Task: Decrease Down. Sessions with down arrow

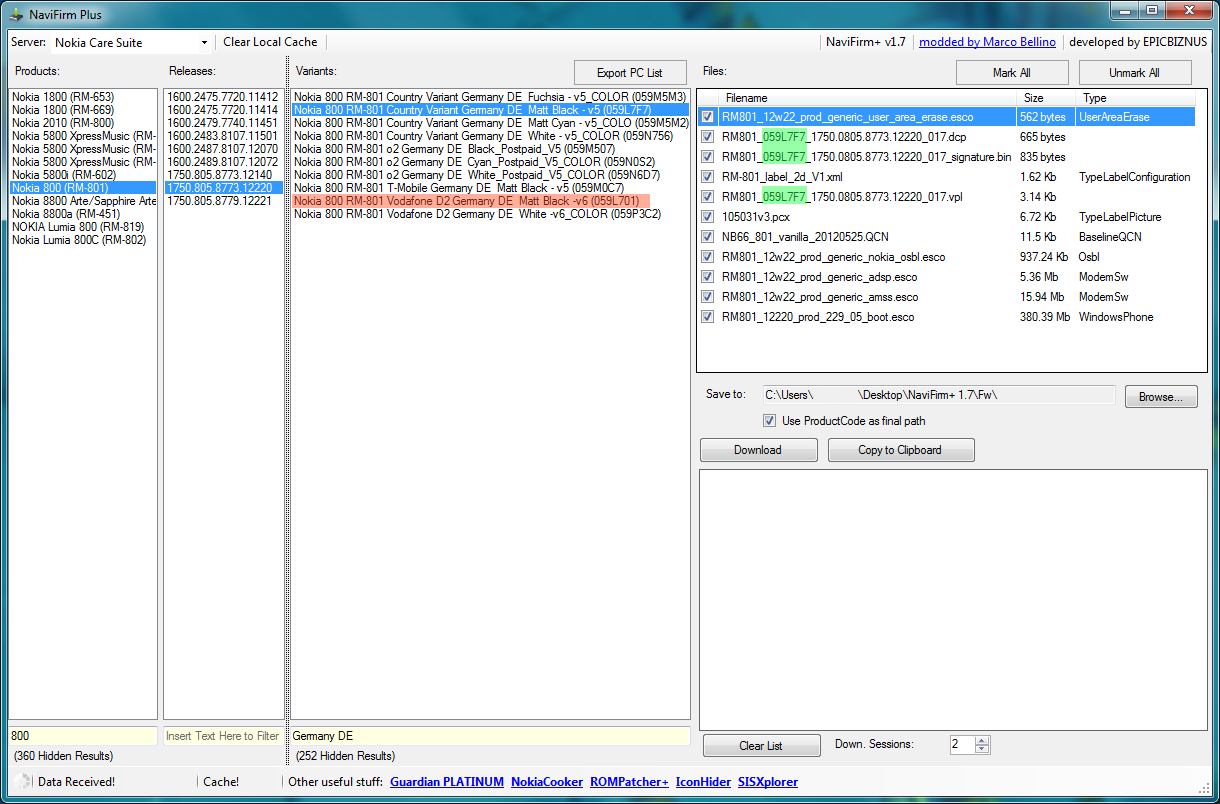Action: (982, 749)
